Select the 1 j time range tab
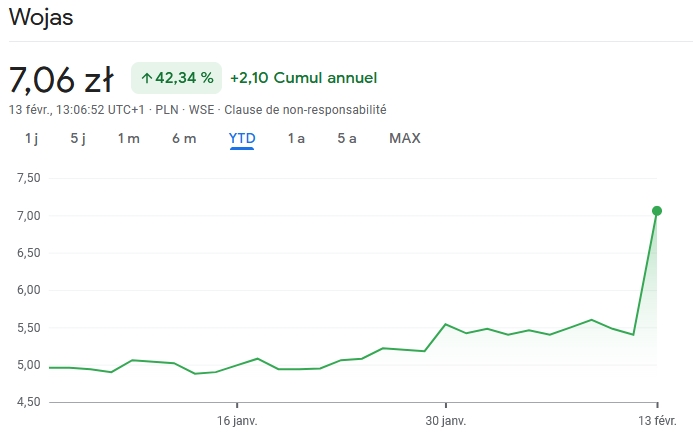The image size is (693, 435). click(31, 139)
